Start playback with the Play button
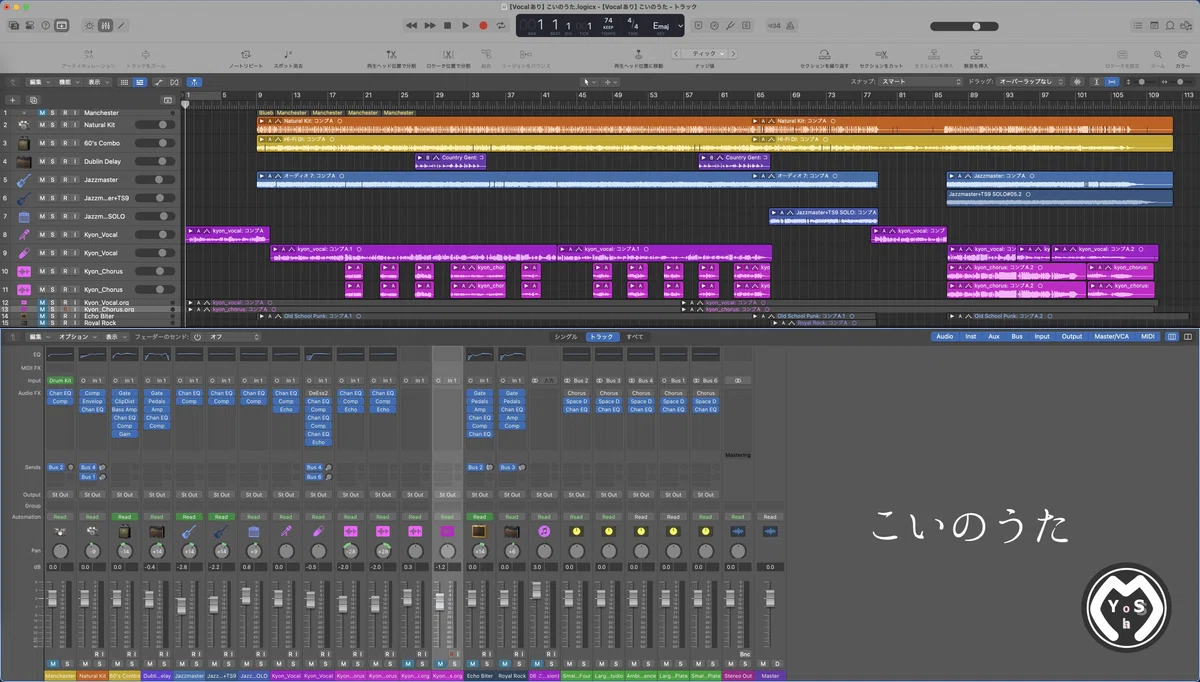The width and height of the screenshot is (1200, 682). tap(465, 25)
